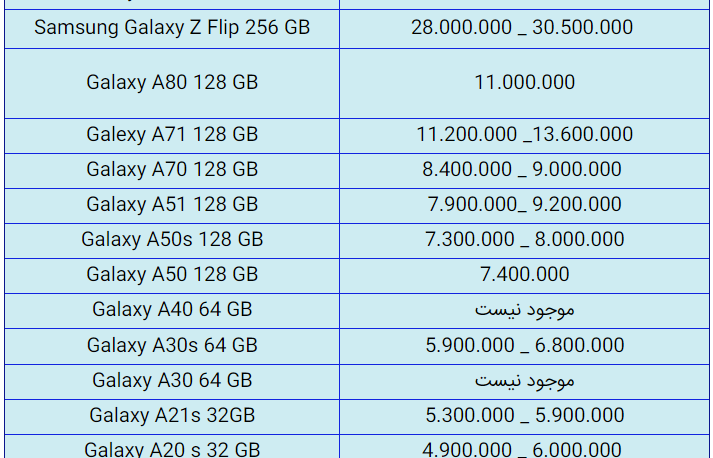
Task: Select the Galaxy A70 128 GB cell
Action: pos(172,169)
